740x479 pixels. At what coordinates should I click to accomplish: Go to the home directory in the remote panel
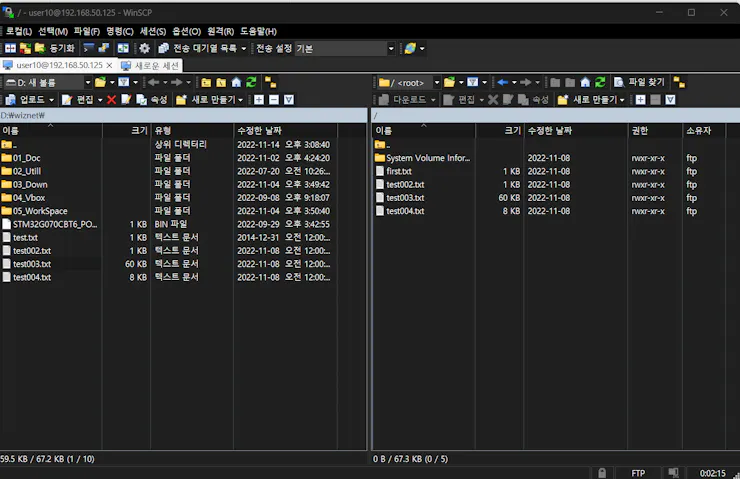click(585, 83)
